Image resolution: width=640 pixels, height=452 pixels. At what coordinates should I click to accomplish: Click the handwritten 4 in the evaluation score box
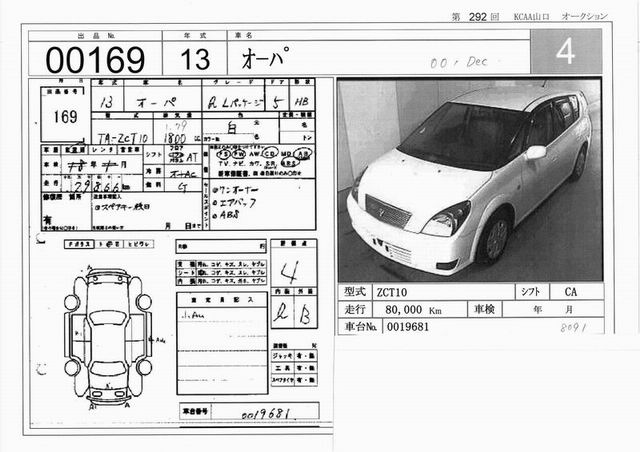click(x=291, y=272)
